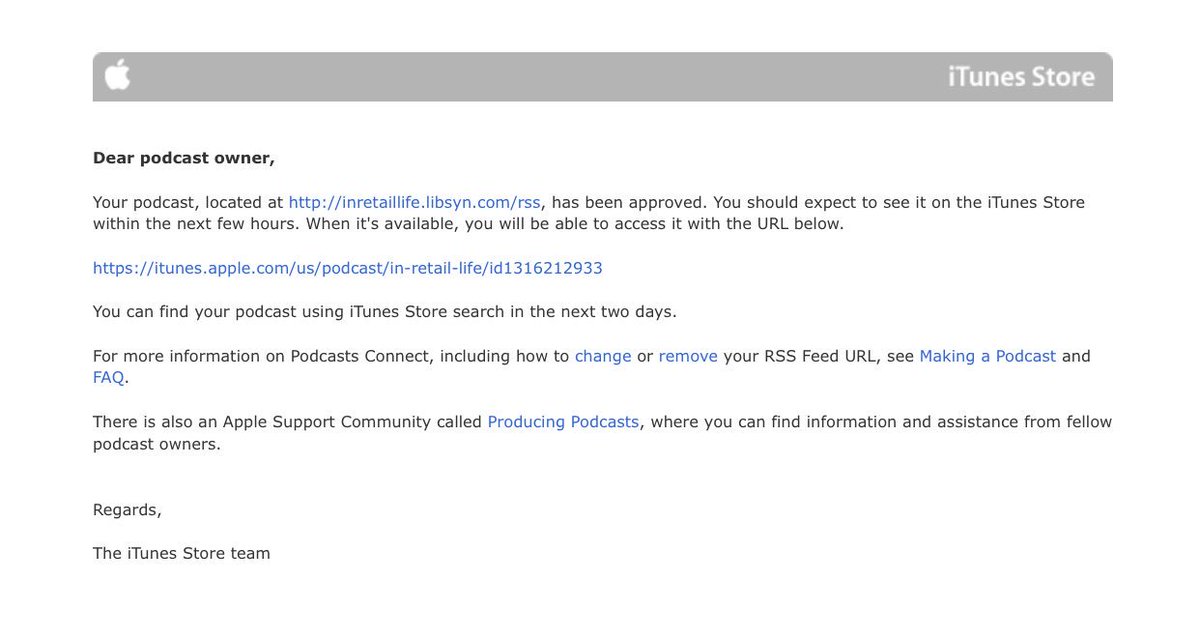This screenshot has height=639, width=1200.
Task: Open the iTunes podcast URL link
Action: click(x=348, y=268)
